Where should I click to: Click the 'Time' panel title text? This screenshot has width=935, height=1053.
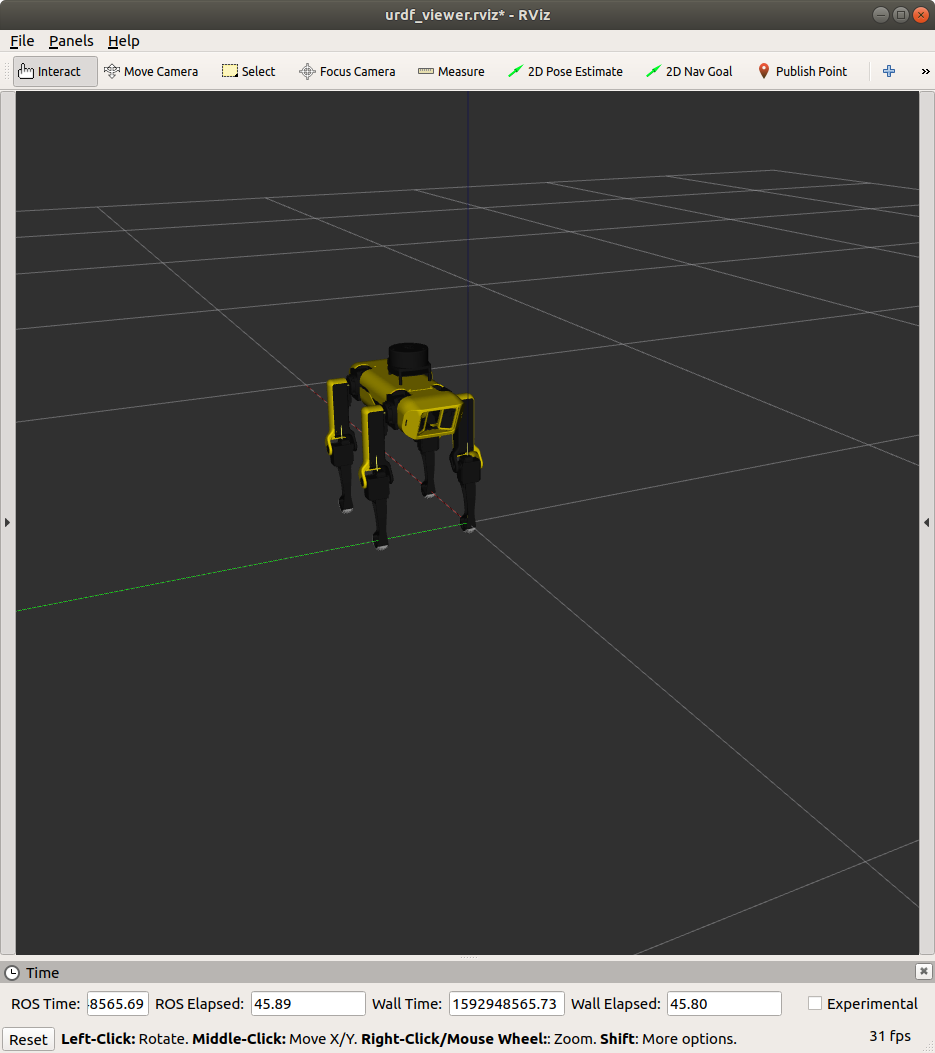pyautogui.click(x=42, y=972)
